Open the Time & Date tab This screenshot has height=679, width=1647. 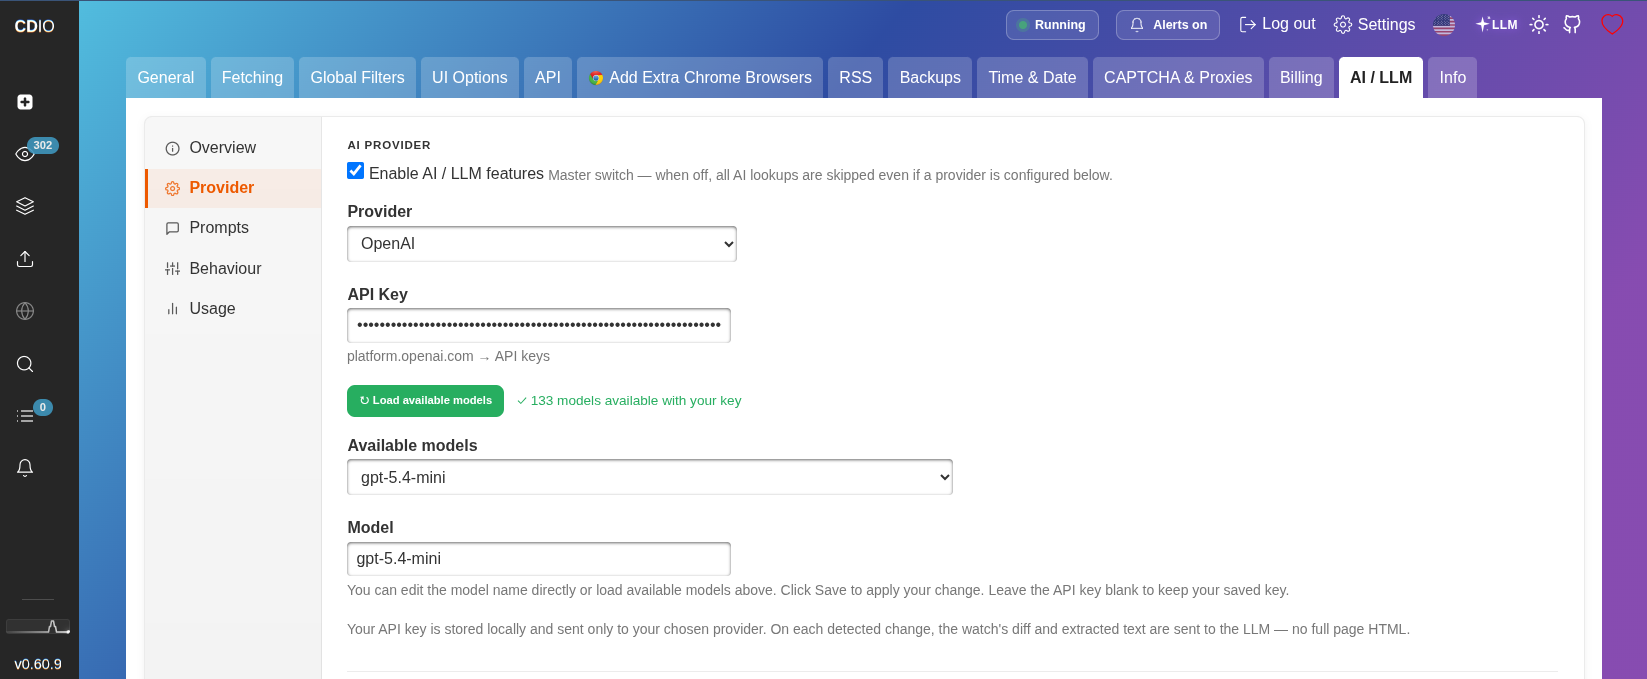1032,77
